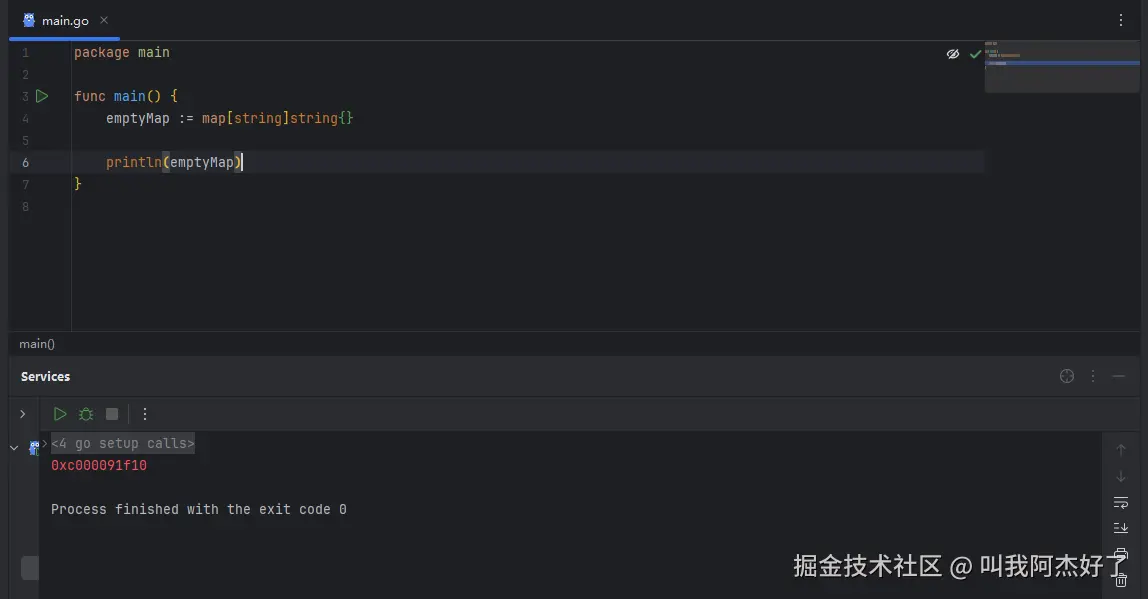Click the run gutter icon beside func main

pyautogui.click(x=42, y=96)
